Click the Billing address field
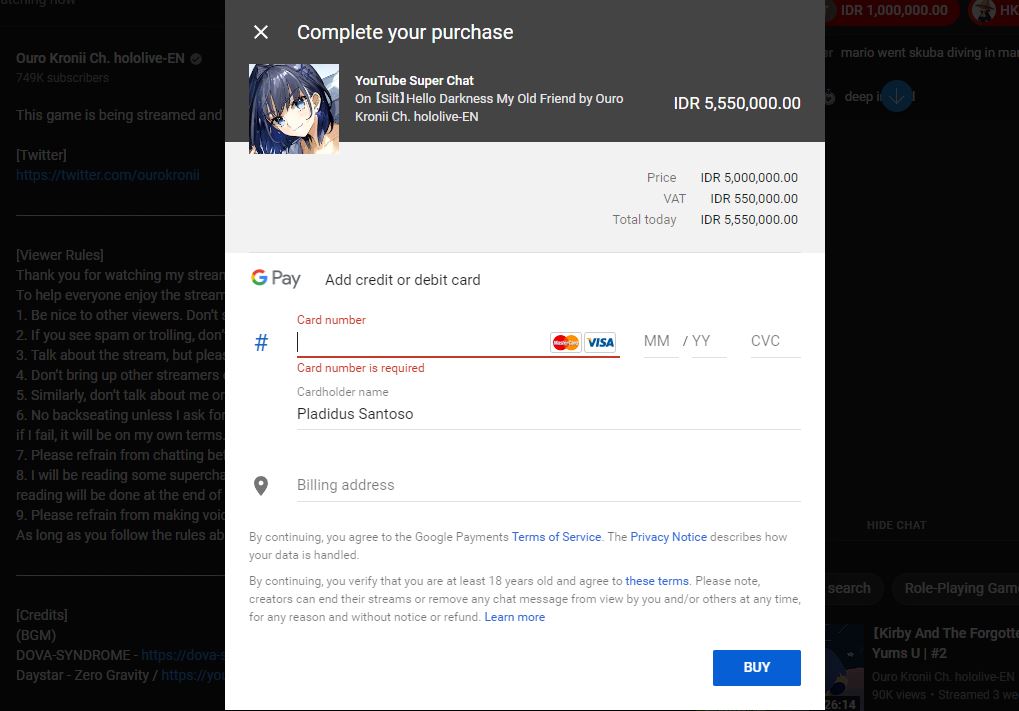Image resolution: width=1019 pixels, height=711 pixels. [548, 485]
